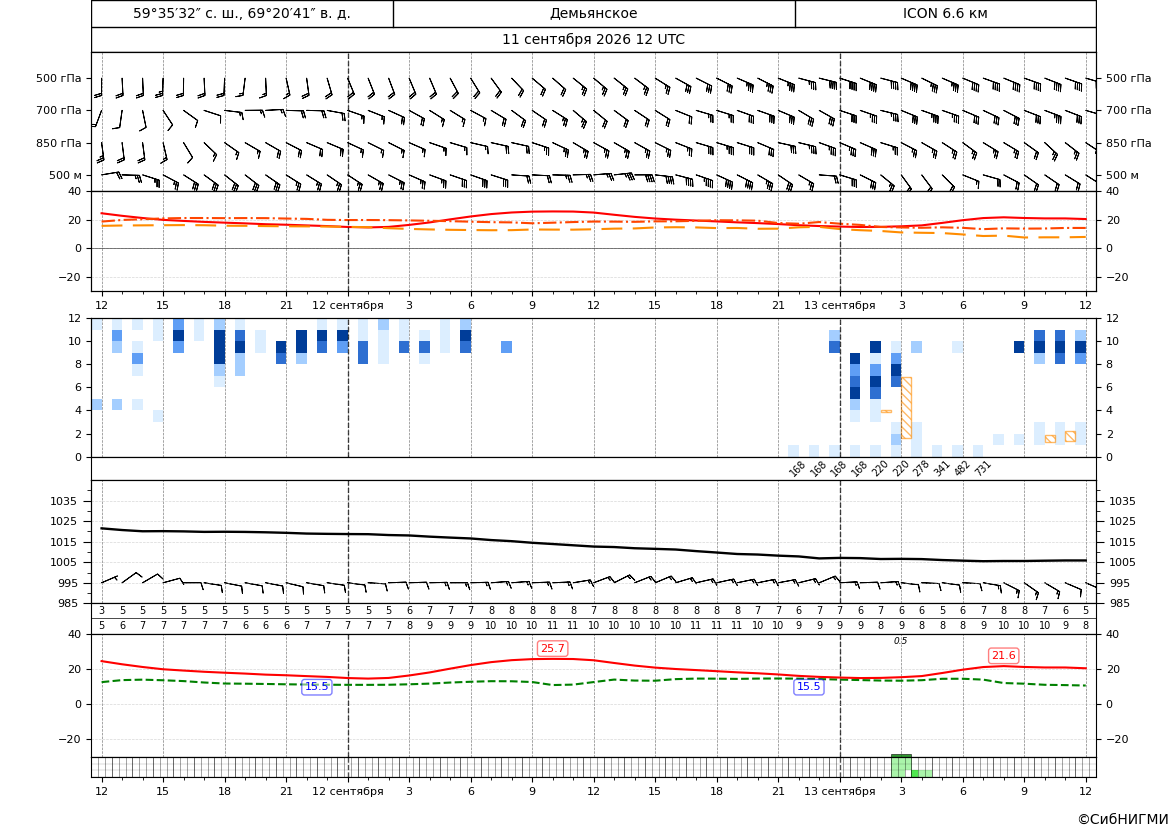Click the Демьянское station title
Screen dimensions: 1169x827
[593, 13]
